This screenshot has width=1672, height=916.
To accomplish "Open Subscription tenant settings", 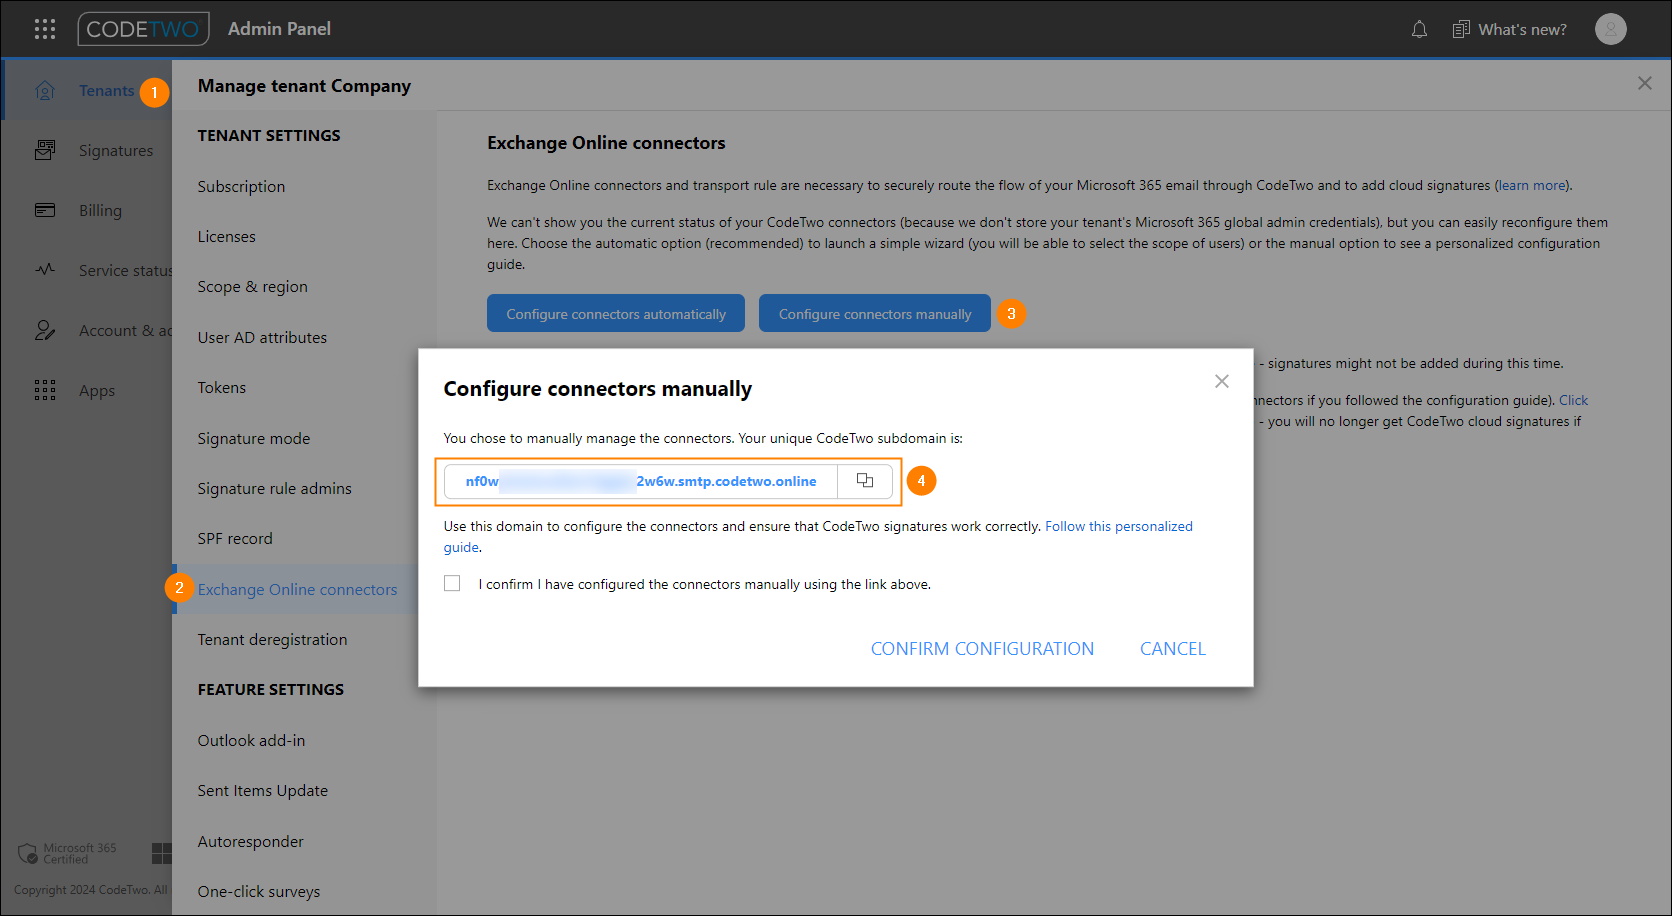I will coord(241,186).
